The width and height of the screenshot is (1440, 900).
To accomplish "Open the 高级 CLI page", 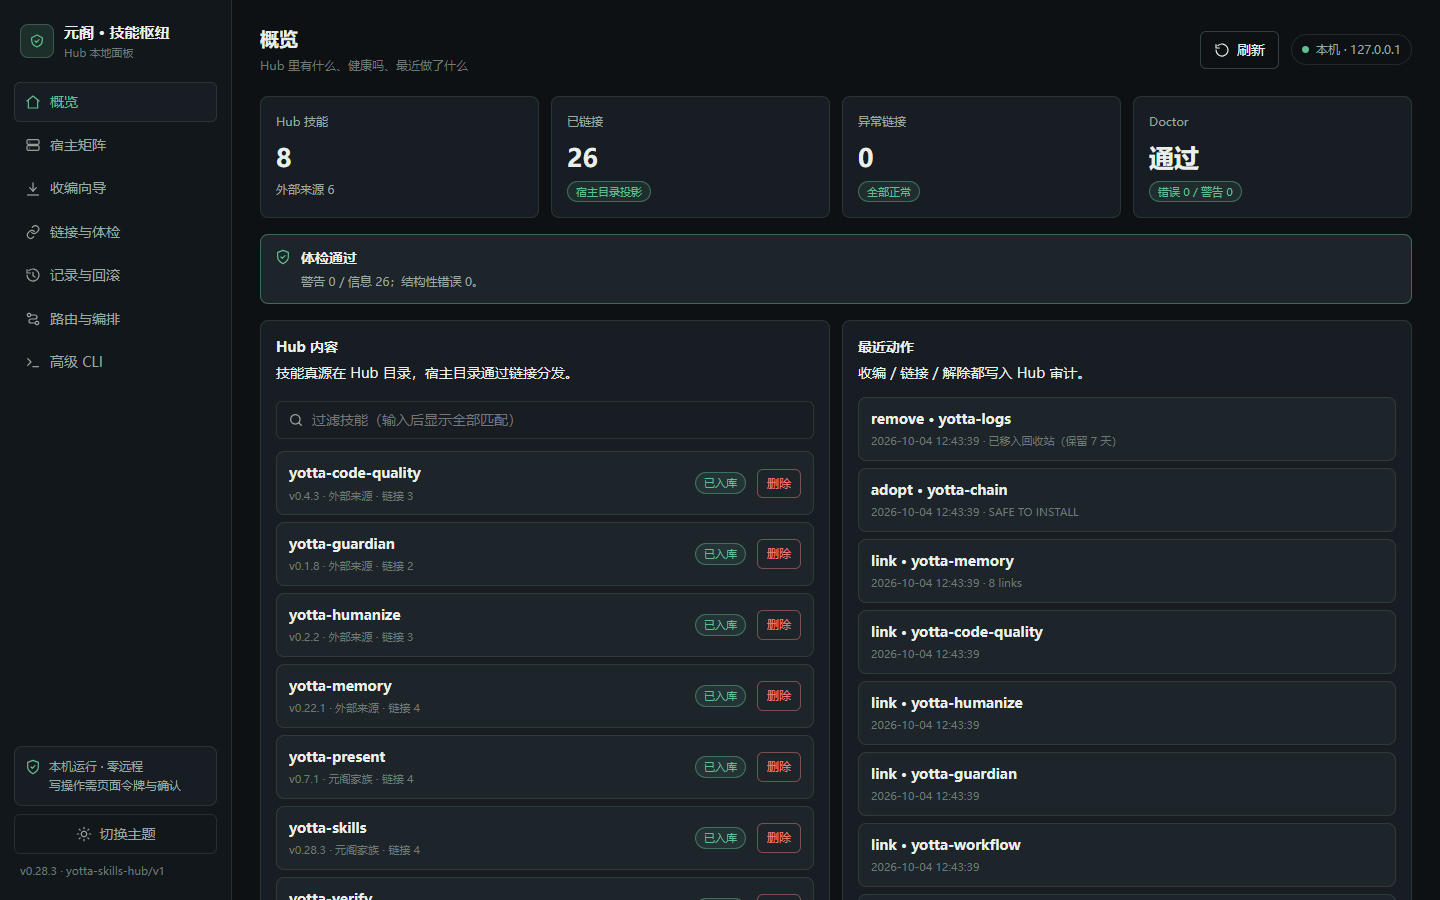I will (x=115, y=362).
